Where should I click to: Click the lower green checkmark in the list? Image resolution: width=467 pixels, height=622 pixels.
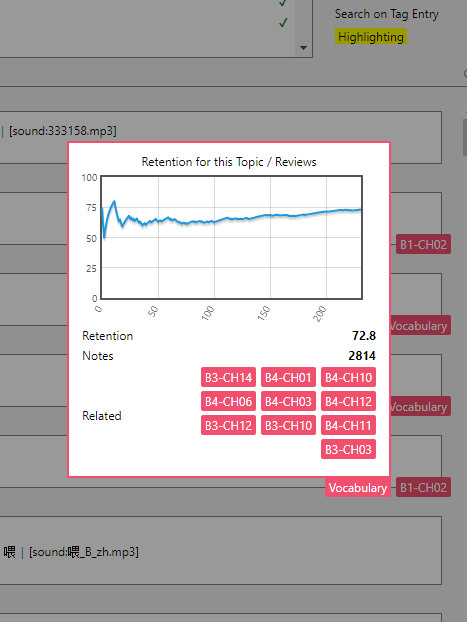(x=283, y=23)
